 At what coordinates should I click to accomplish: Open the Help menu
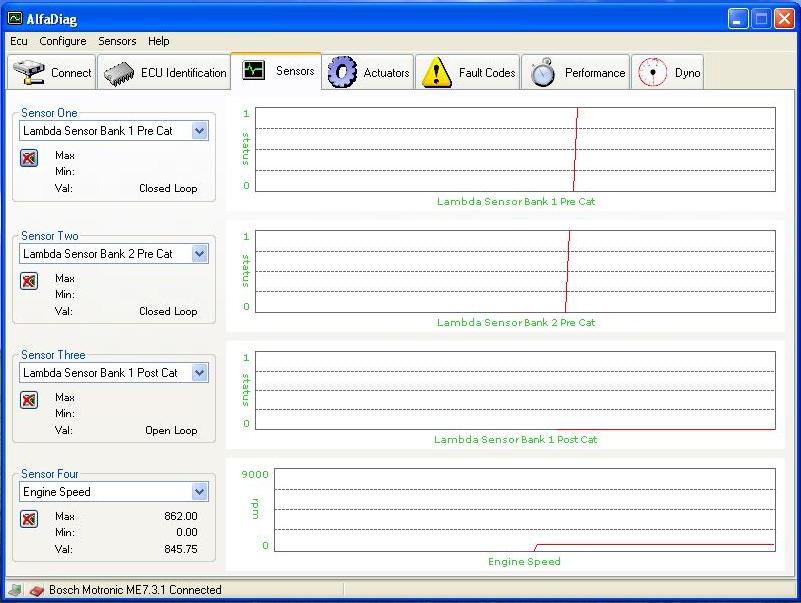point(158,41)
